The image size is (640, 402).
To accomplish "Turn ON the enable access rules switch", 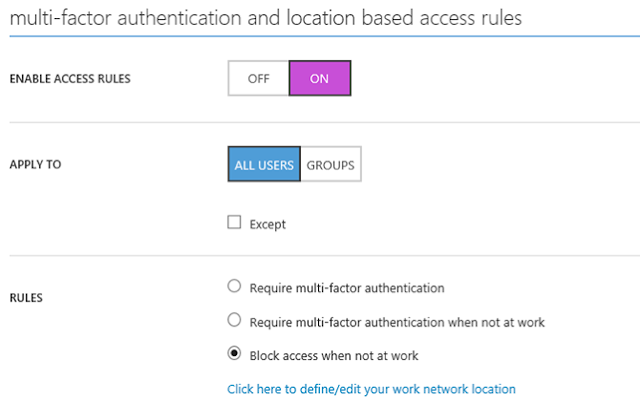I will [x=319, y=79].
